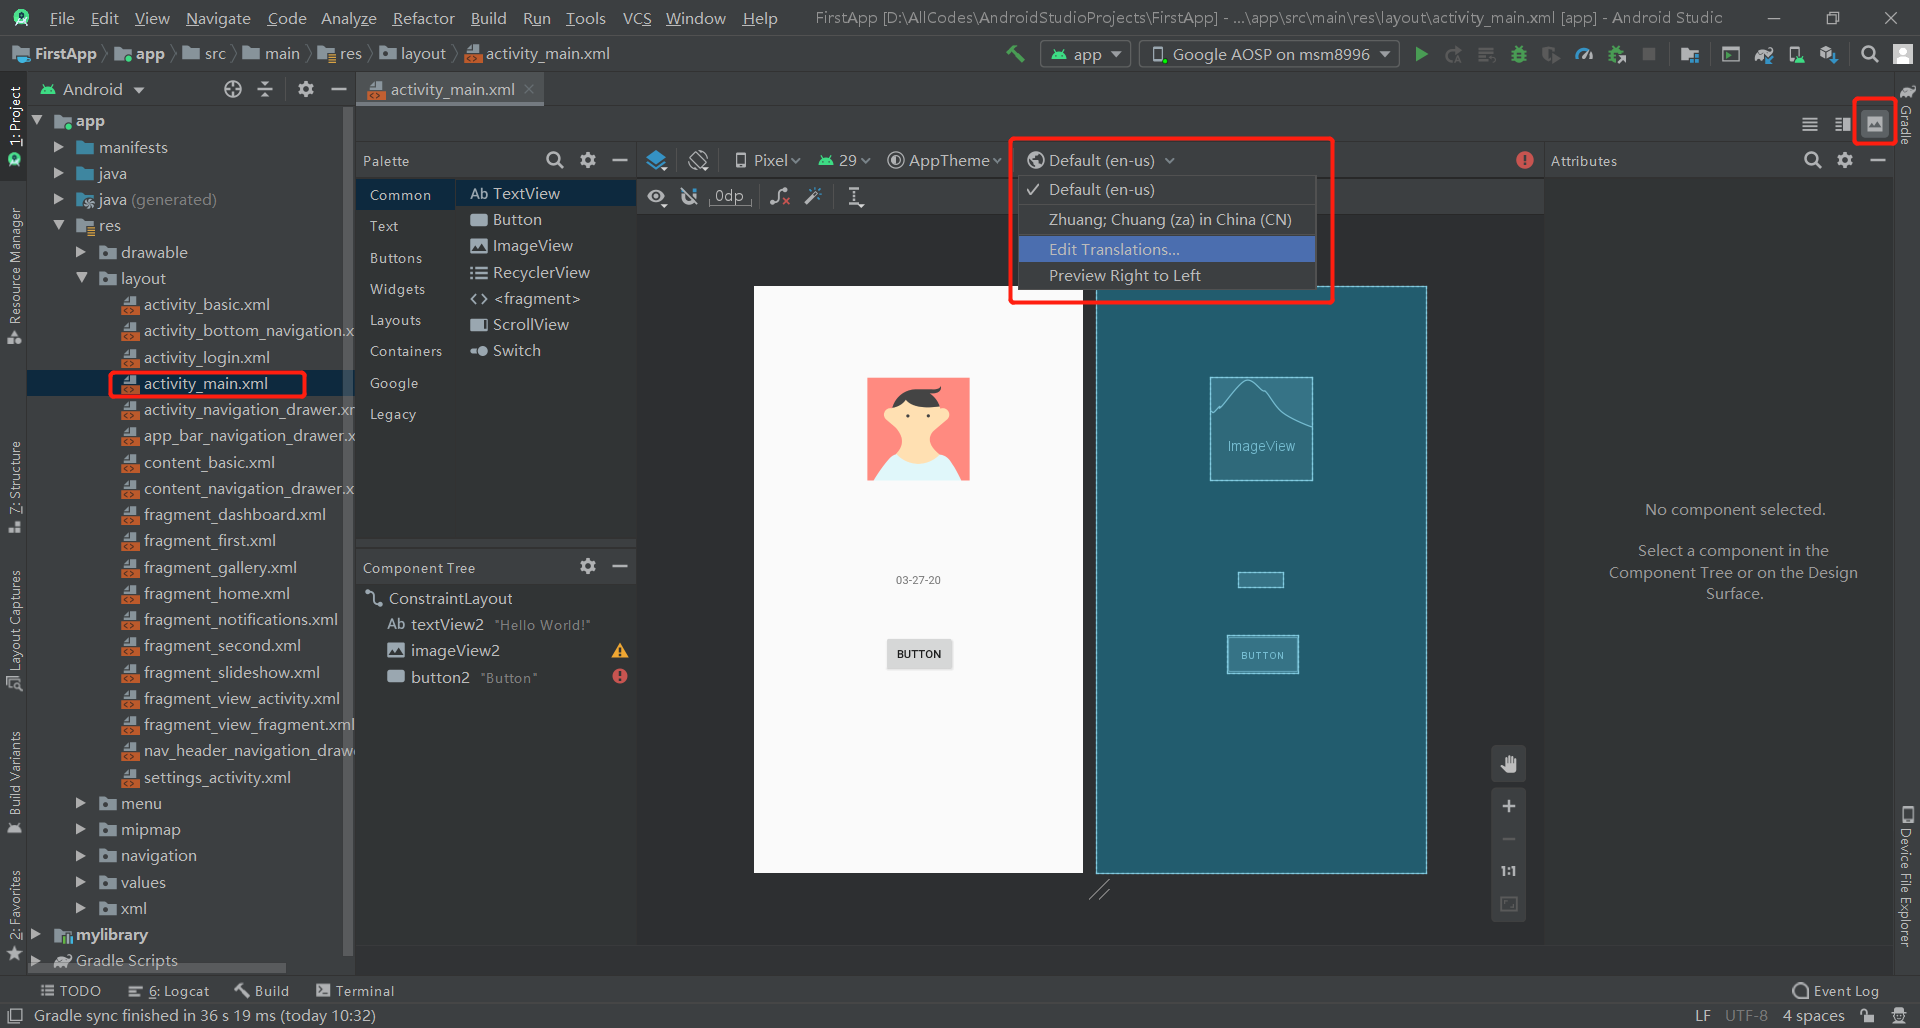
Task: Open Component Tree settings gear
Action: click(x=588, y=566)
